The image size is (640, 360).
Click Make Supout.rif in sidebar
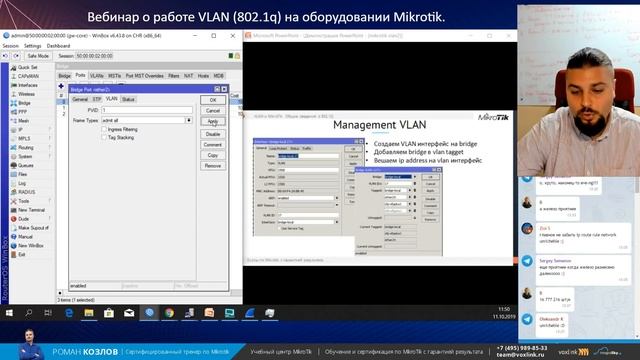tap(33, 228)
